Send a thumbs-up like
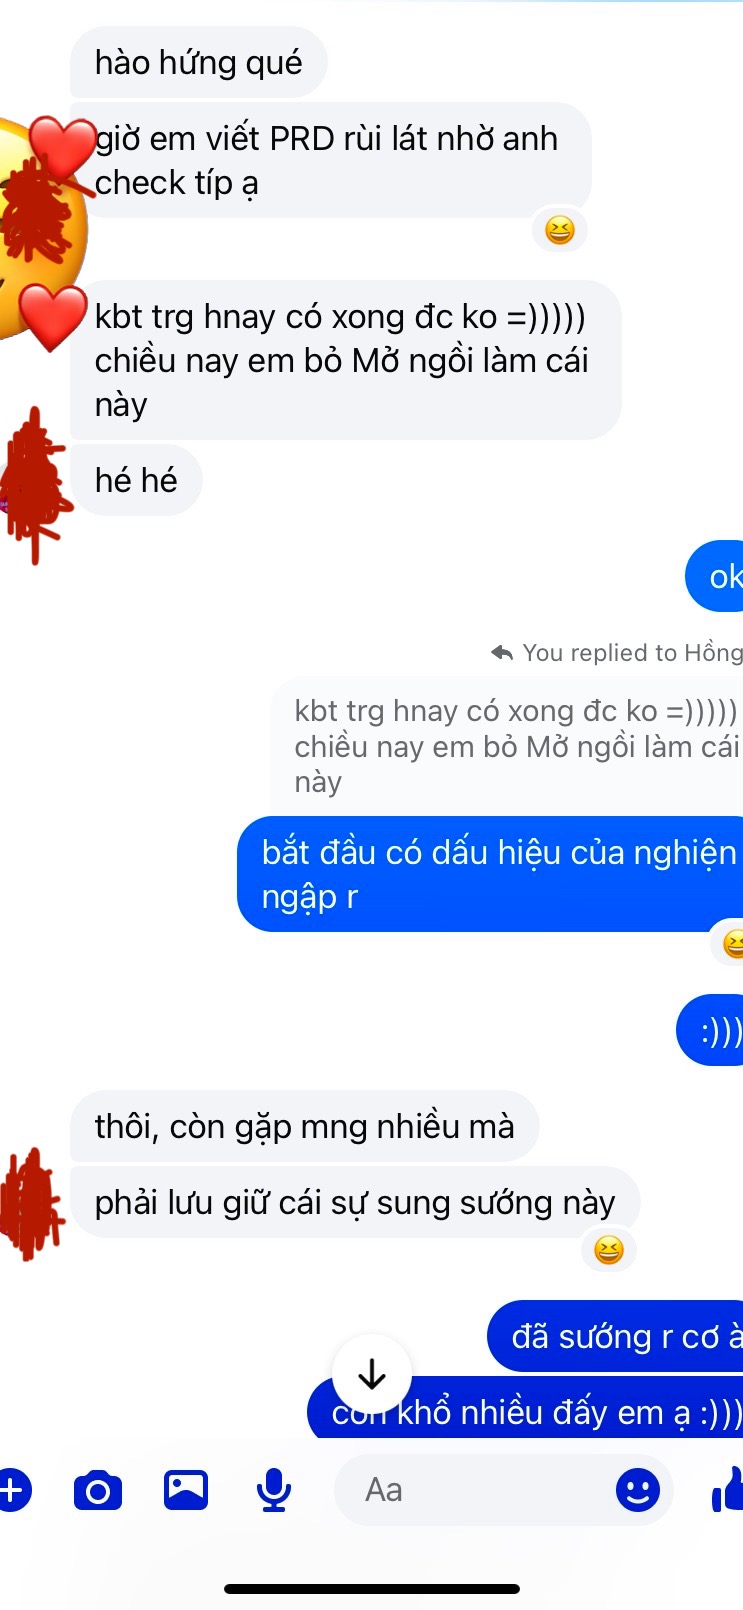The height and width of the screenshot is (1610, 743). (x=728, y=1490)
